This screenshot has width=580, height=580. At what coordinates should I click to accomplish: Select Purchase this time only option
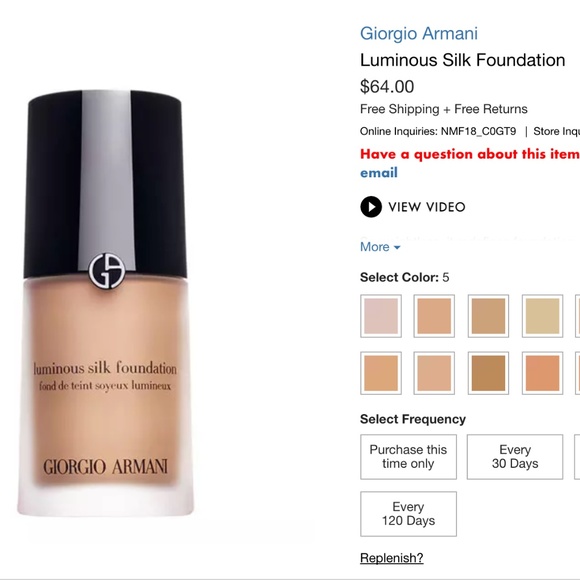pyautogui.click(x=408, y=457)
